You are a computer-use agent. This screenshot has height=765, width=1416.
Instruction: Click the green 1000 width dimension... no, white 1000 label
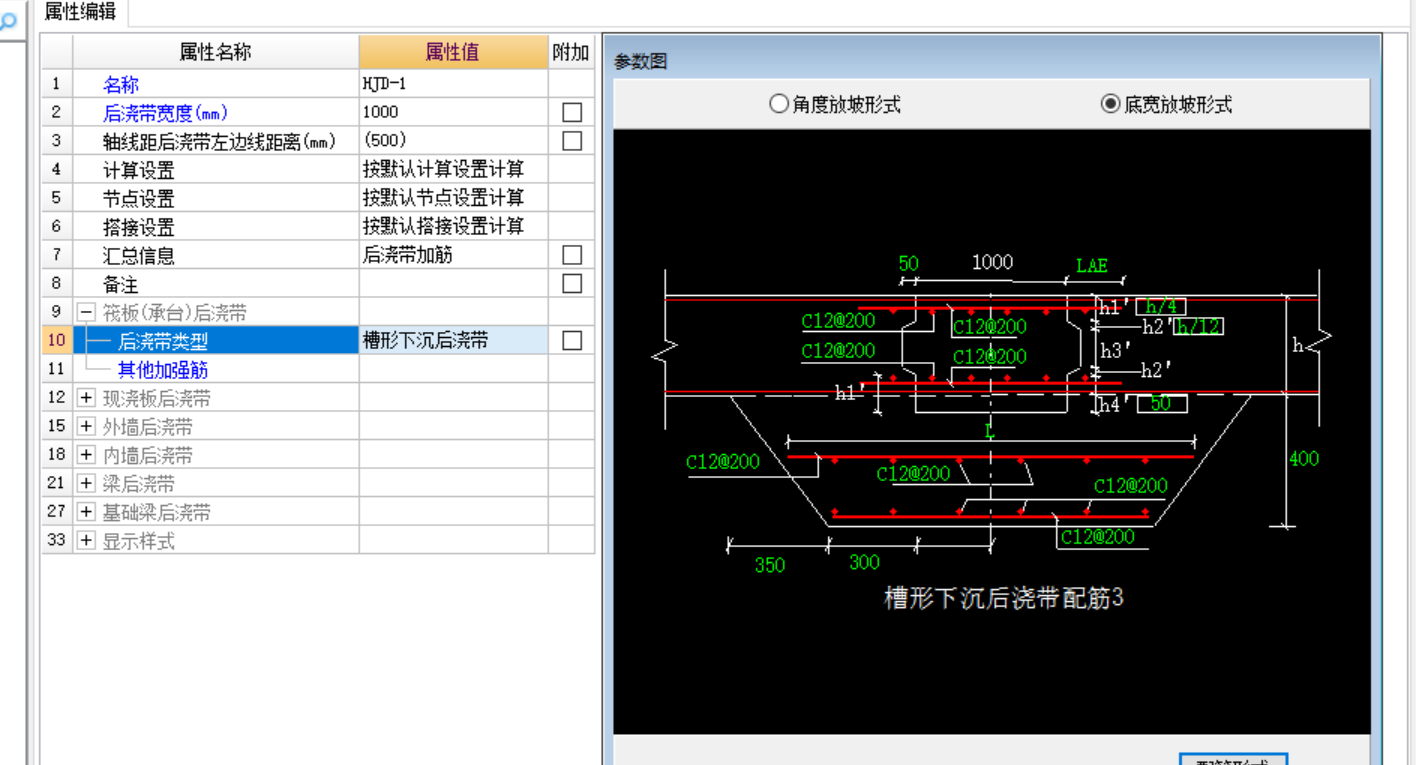click(x=992, y=262)
